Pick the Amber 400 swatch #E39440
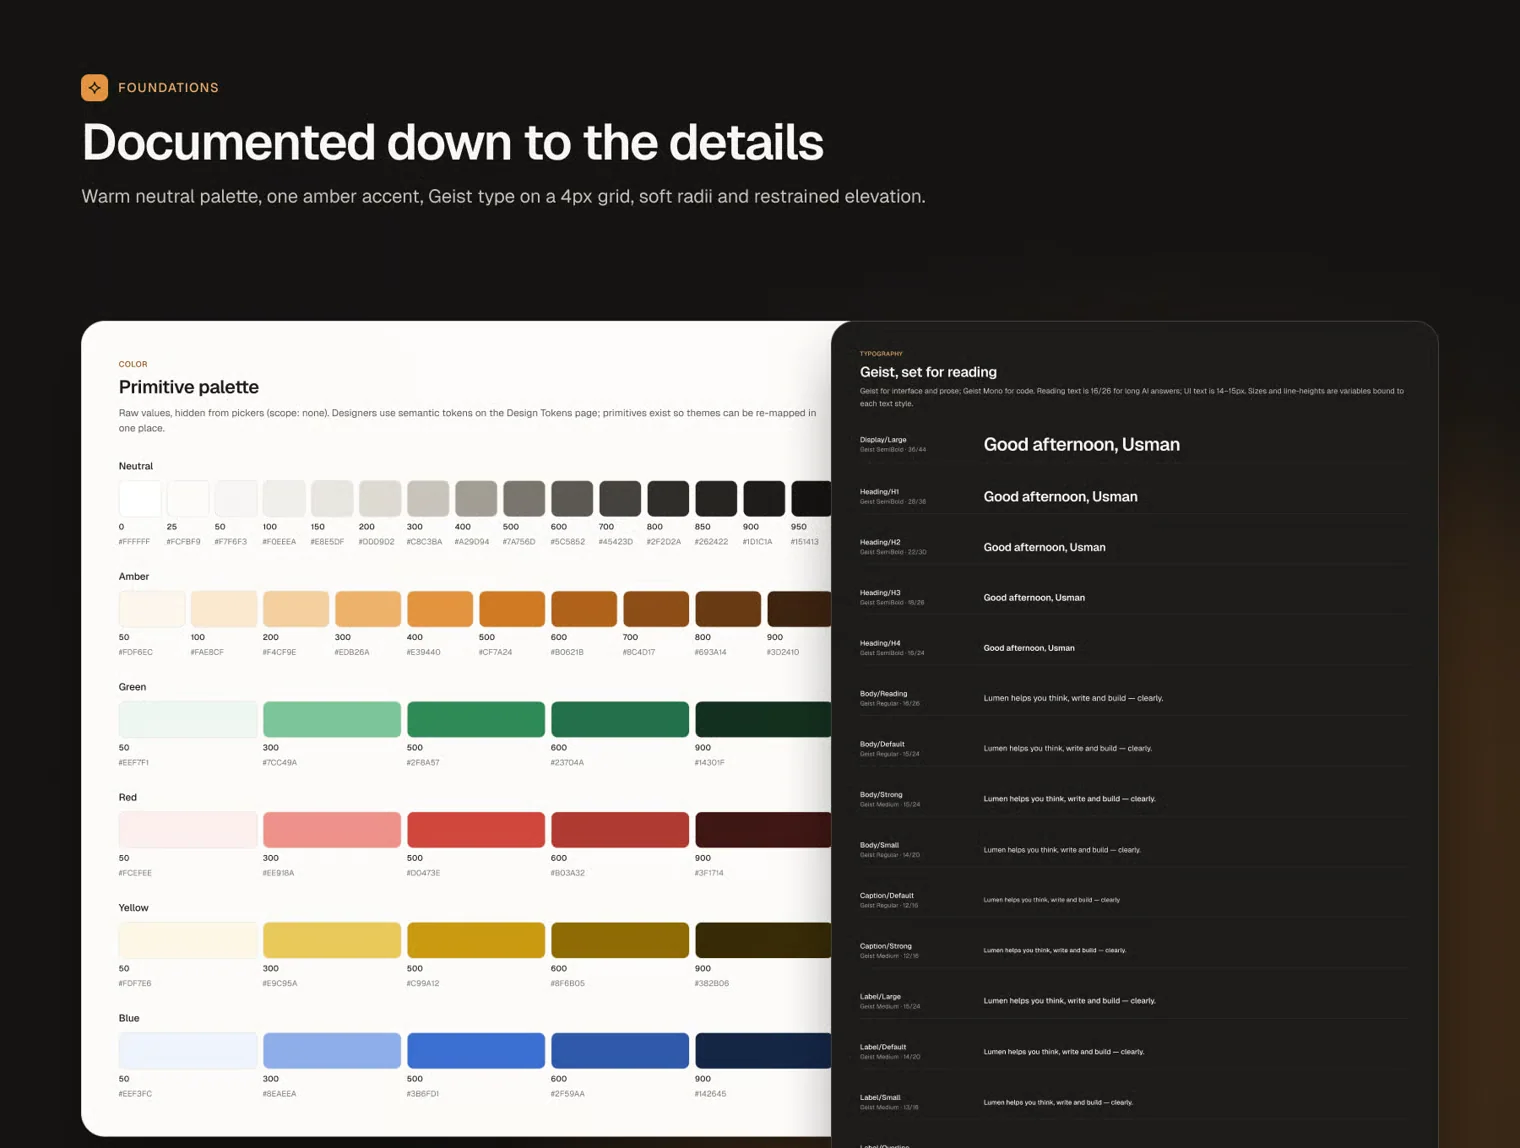This screenshot has height=1148, width=1520. click(440, 609)
